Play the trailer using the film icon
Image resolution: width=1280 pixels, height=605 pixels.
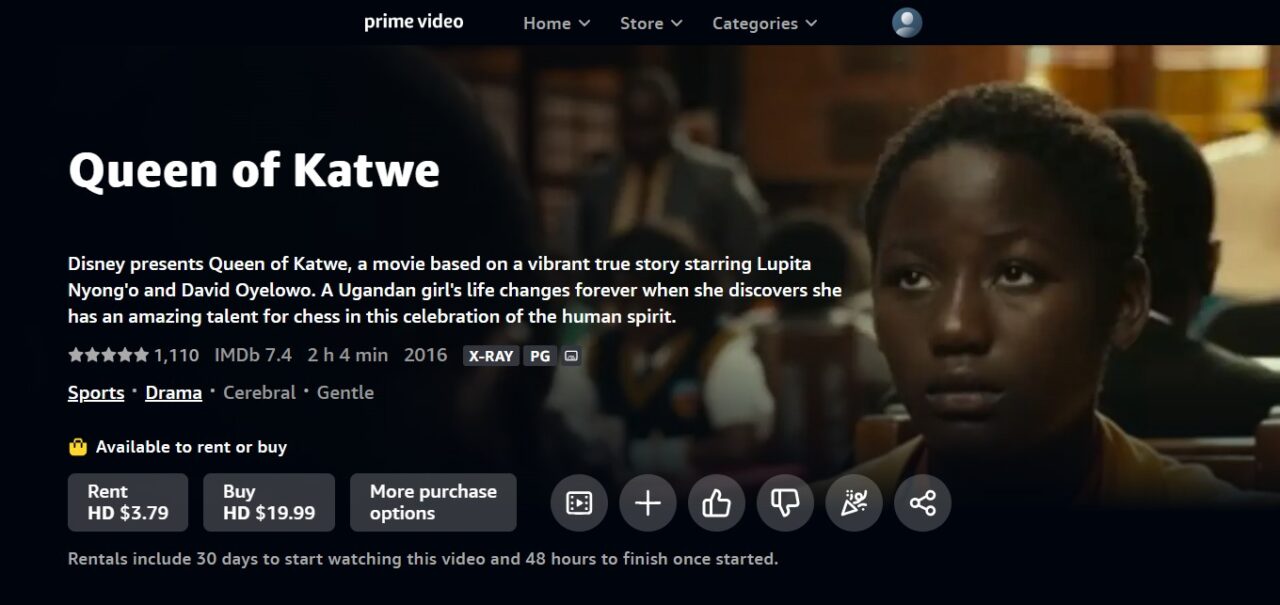coord(579,503)
